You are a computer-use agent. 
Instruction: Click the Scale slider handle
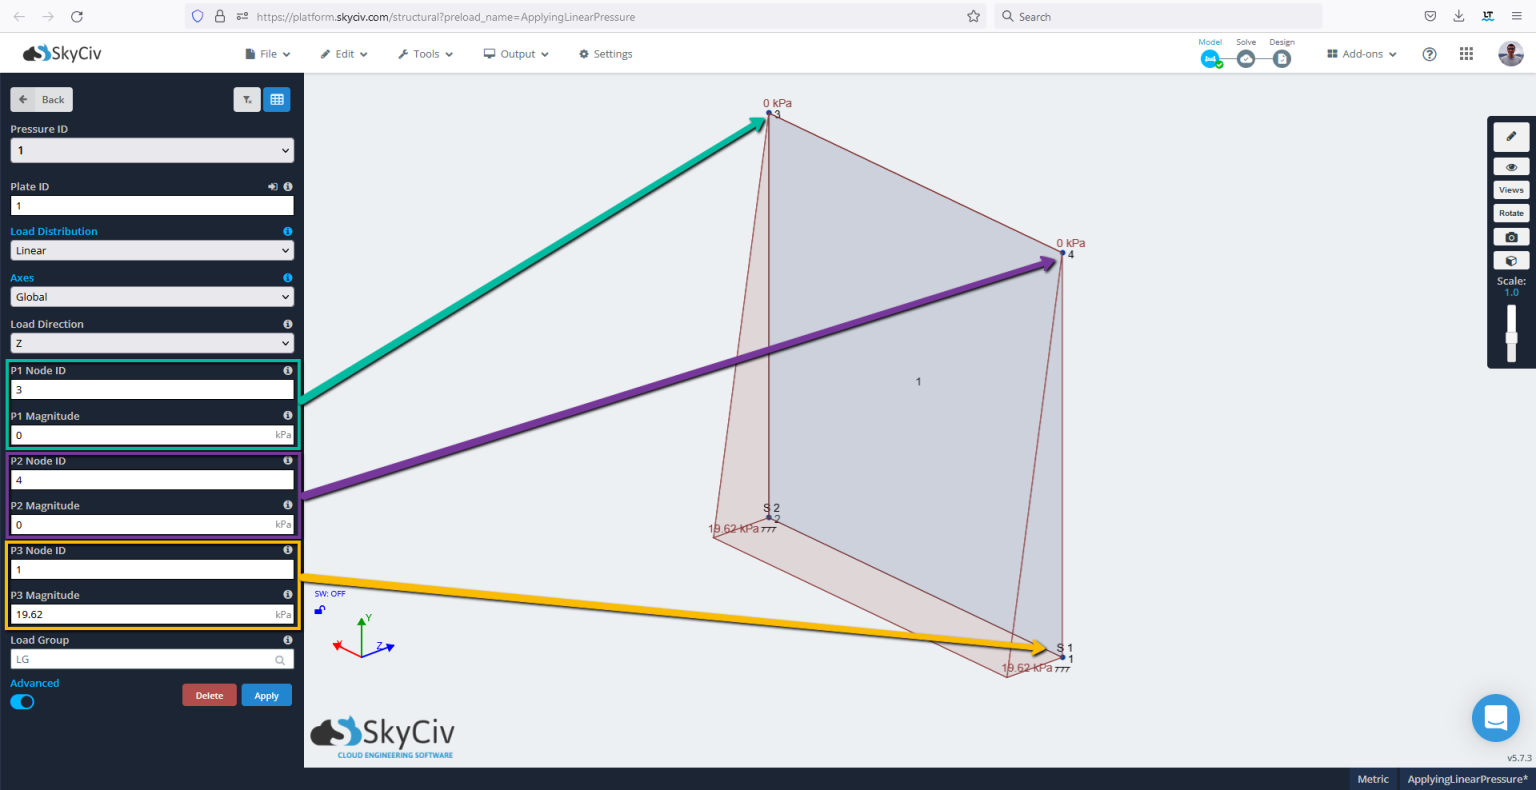pos(1511,338)
